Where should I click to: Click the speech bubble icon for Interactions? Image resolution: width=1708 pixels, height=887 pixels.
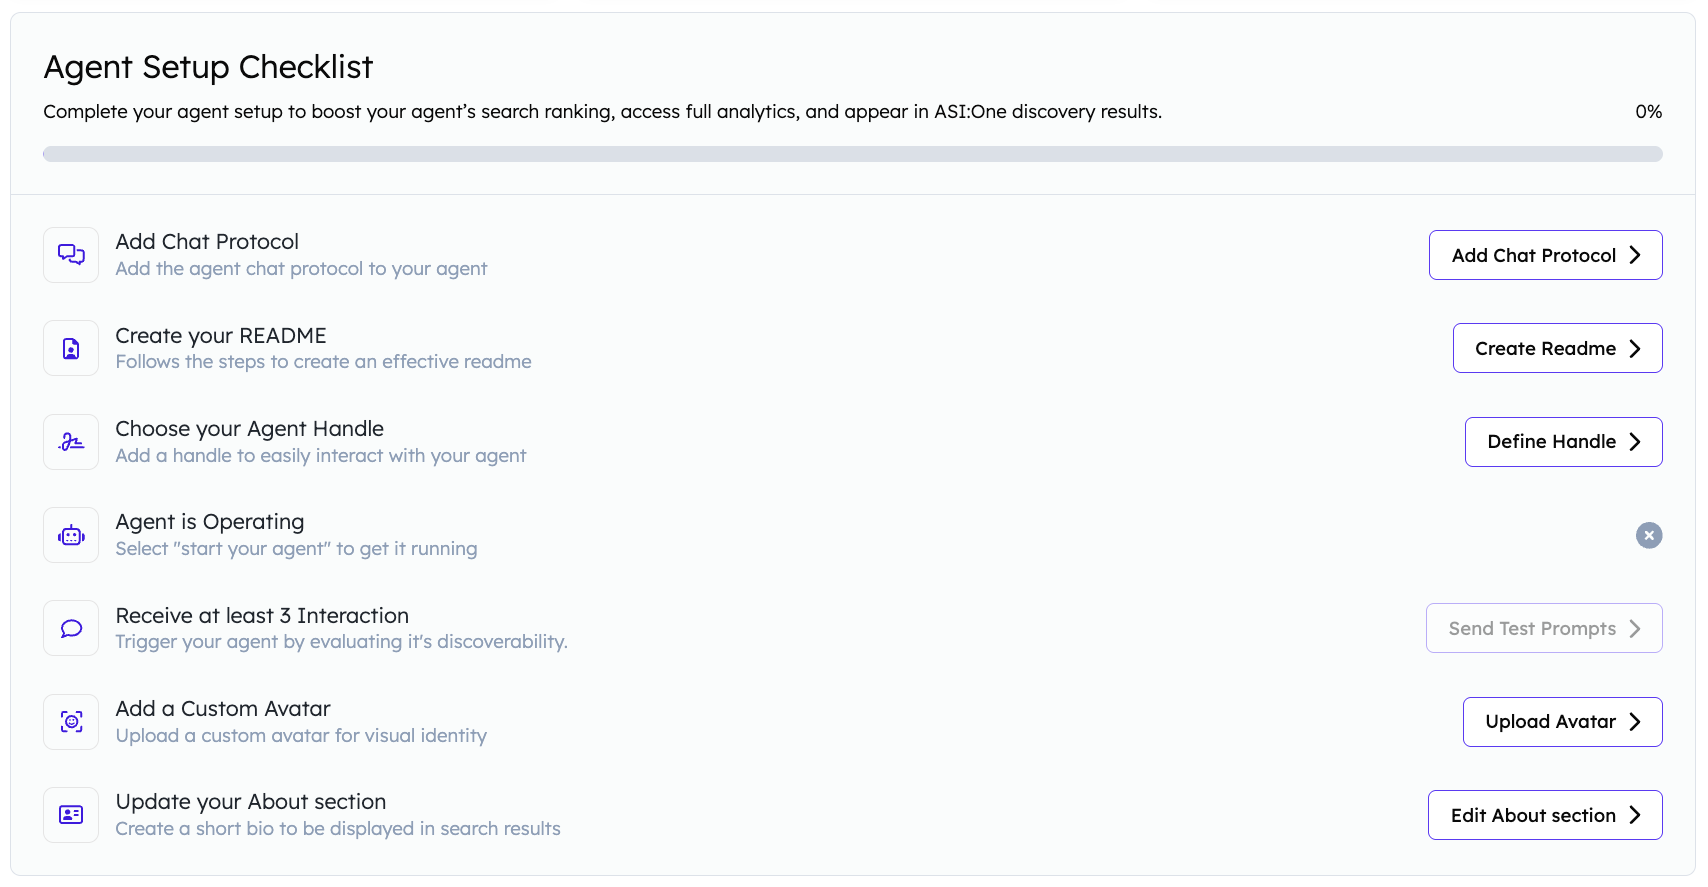coord(71,628)
